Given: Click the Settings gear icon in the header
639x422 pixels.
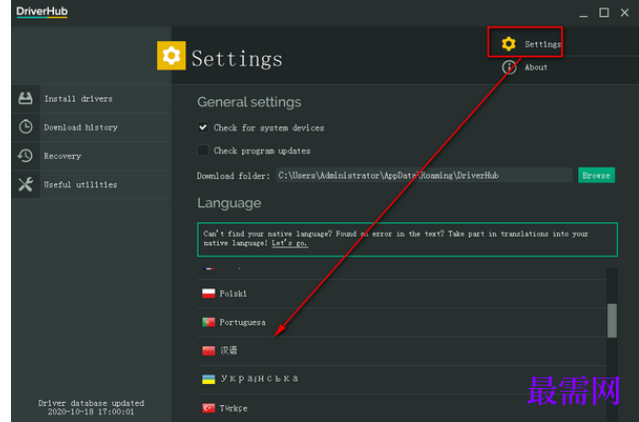Looking at the screenshot, I should (509, 44).
